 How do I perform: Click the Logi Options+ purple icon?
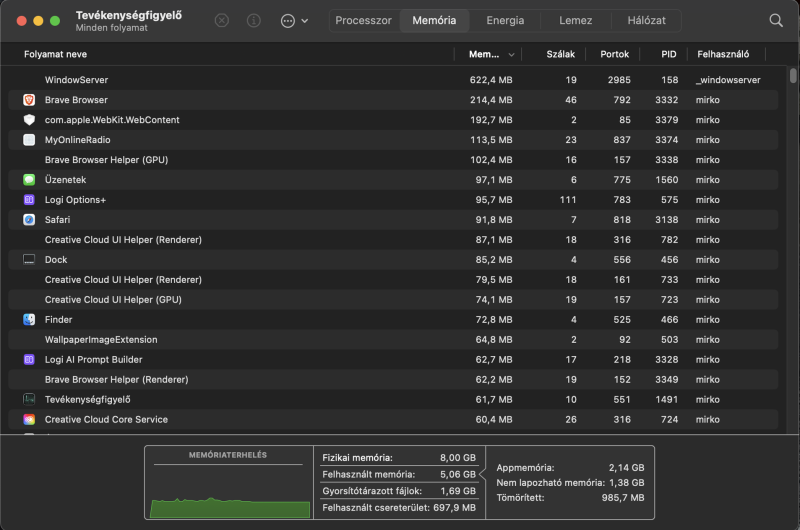tap(29, 199)
